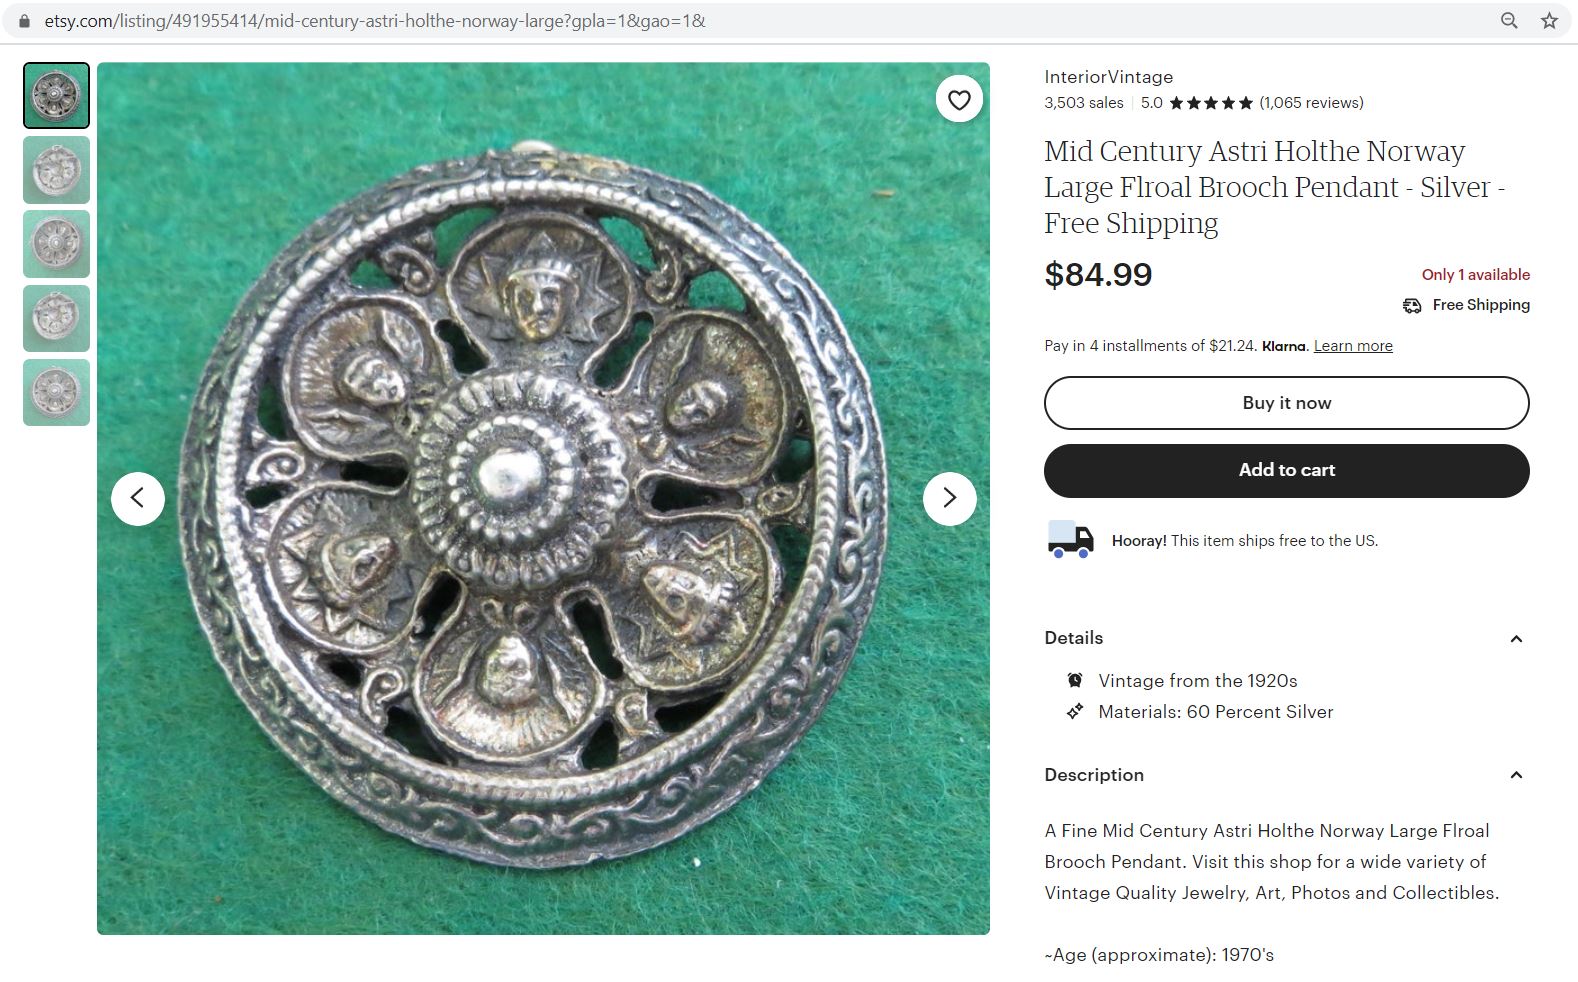
Task: View the second brooch thumbnail
Action: 56,170
